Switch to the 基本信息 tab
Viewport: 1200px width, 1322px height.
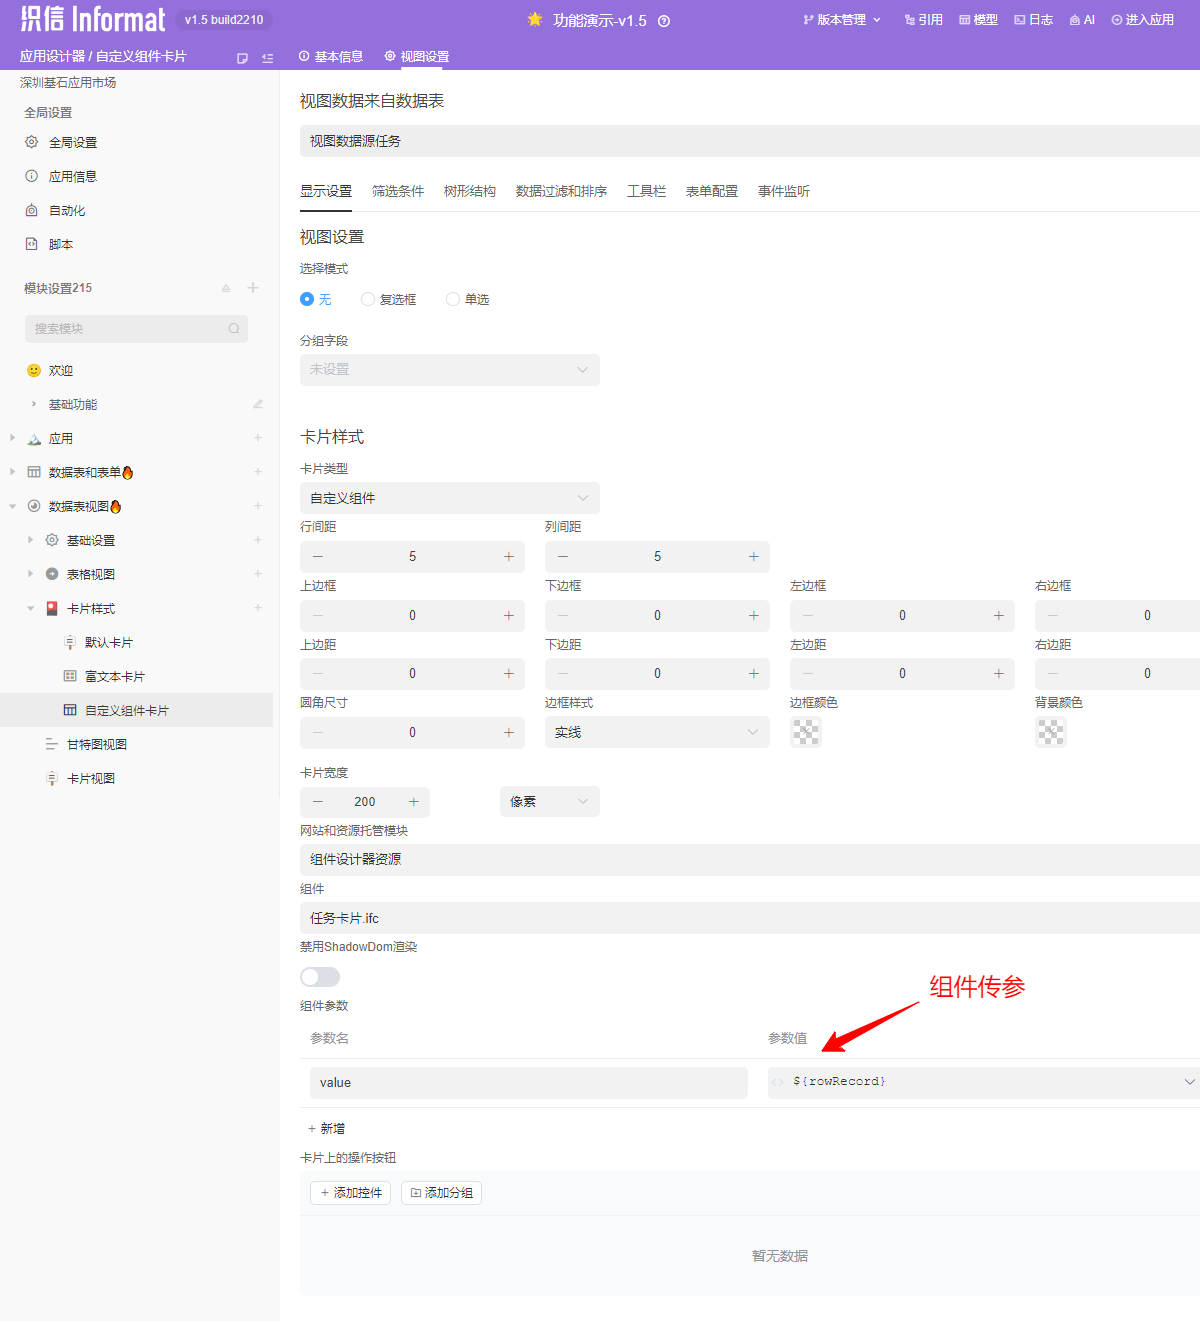(331, 57)
